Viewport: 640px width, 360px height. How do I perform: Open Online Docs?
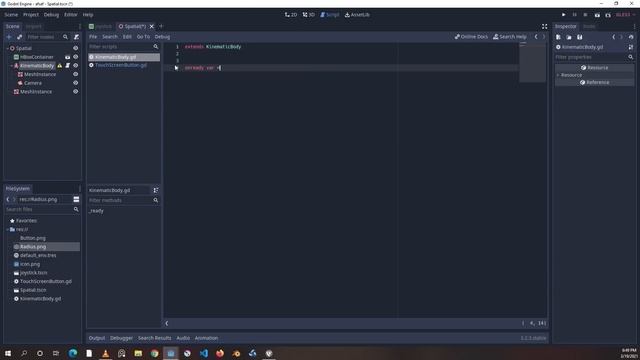pos(471,37)
